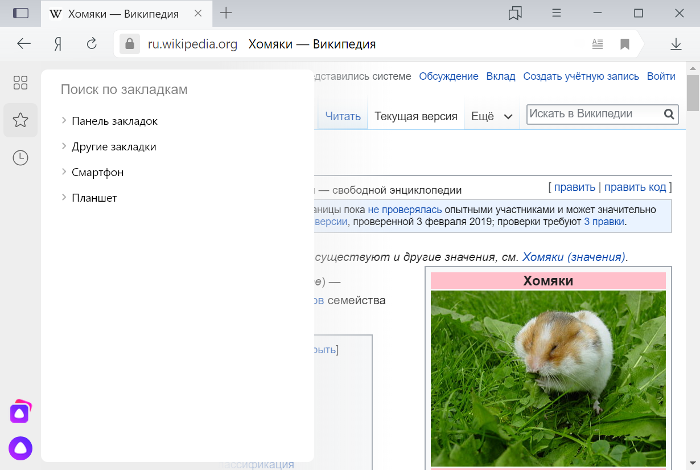Click the page vertical scrollbar thumb
The height and width of the screenshot is (470, 700).
point(693,92)
